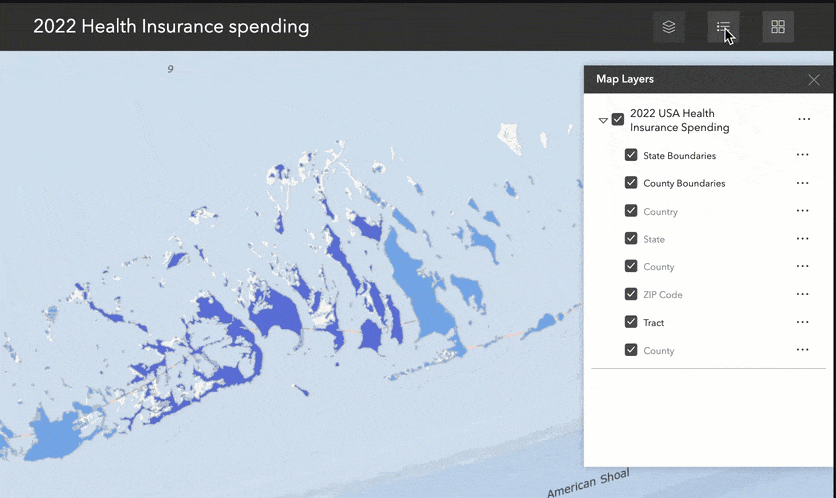Hide the ZIP Code layer checkbox
This screenshot has height=498, width=836.
pos(631,294)
